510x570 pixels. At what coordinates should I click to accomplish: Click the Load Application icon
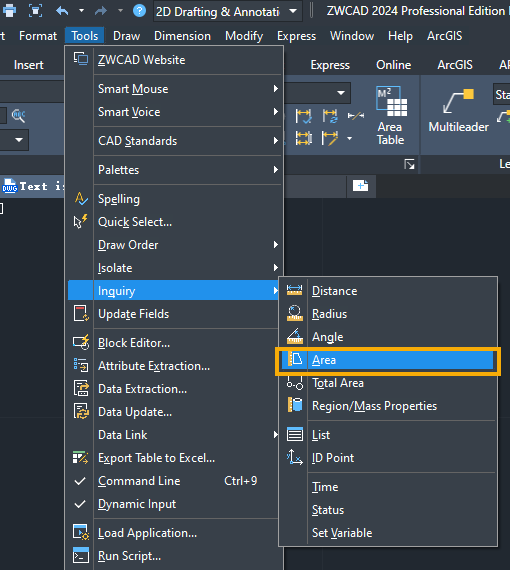click(81, 532)
